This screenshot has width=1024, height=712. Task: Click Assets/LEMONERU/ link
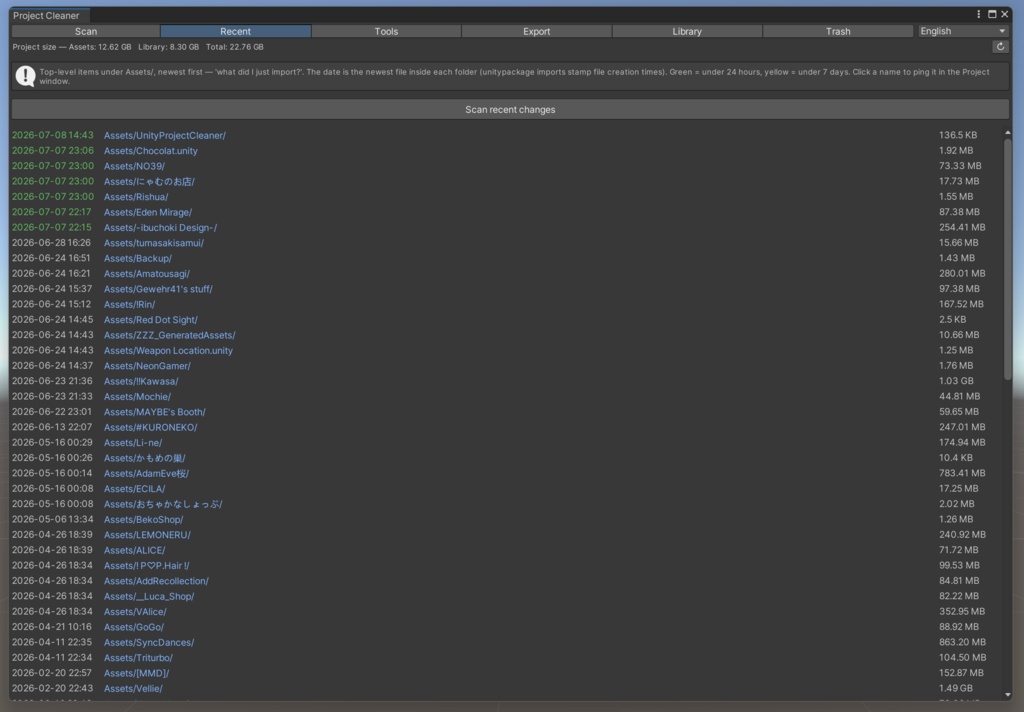(147, 535)
